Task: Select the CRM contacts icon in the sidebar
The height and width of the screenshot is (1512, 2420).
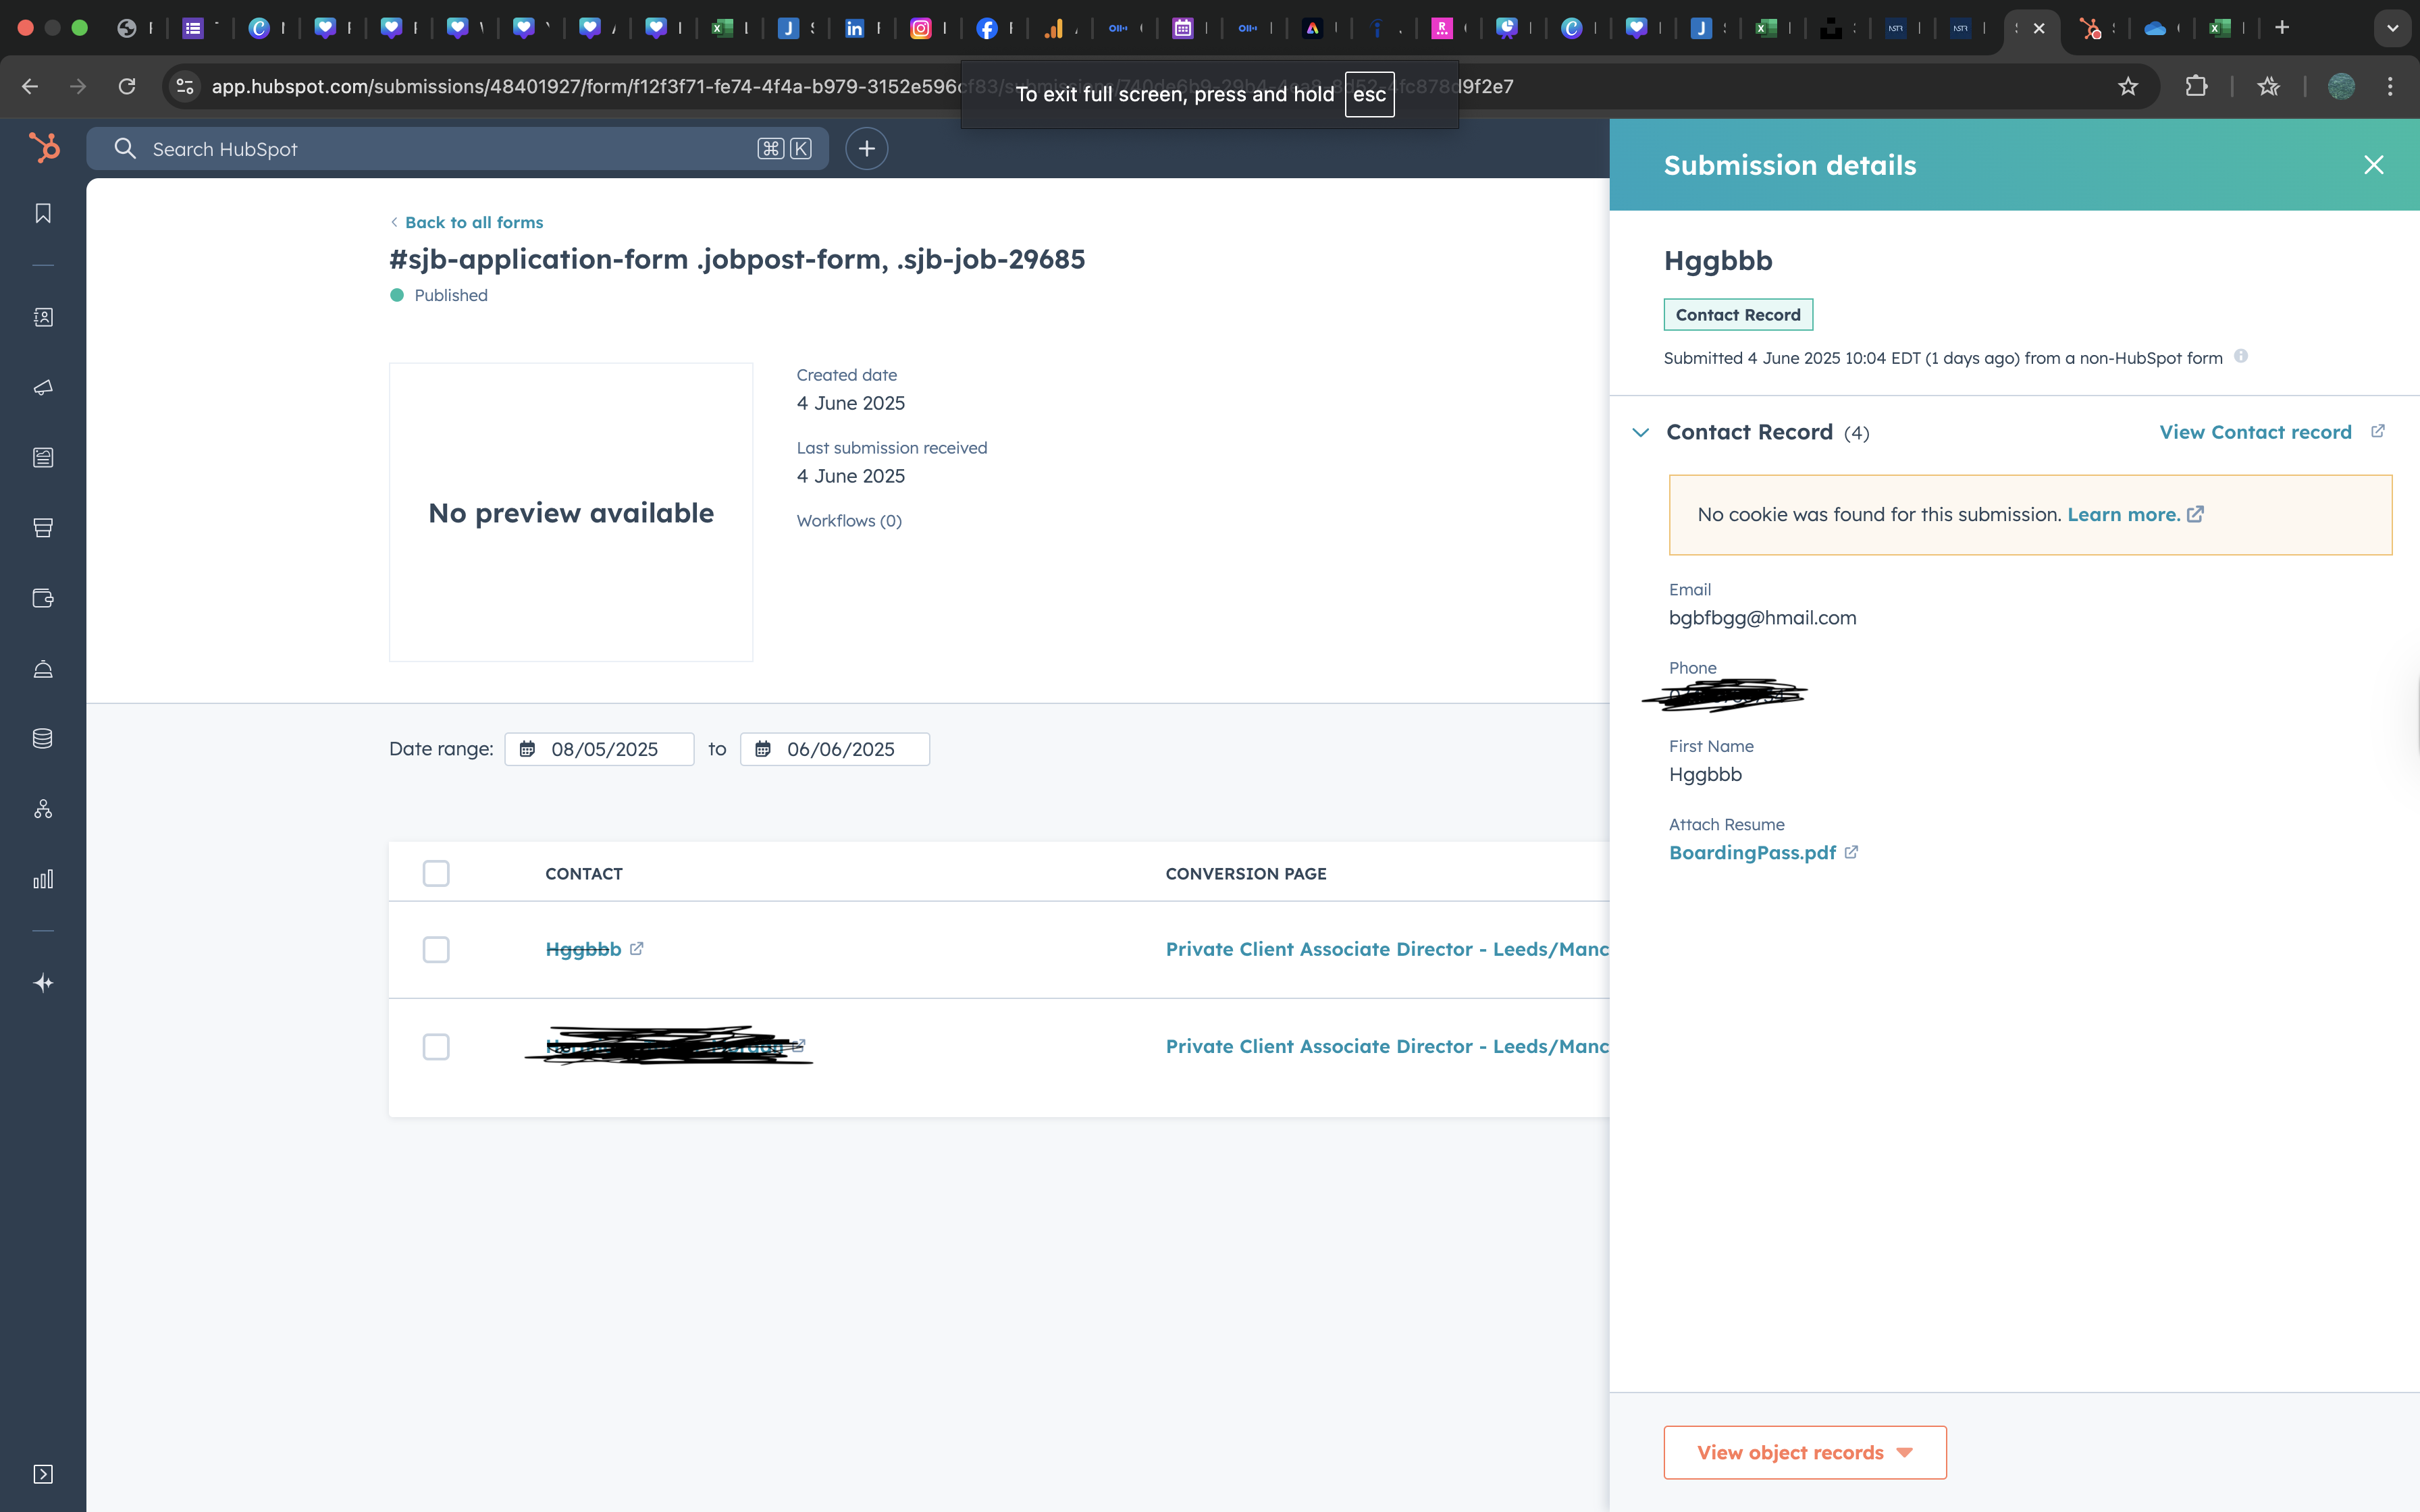Action: pyautogui.click(x=44, y=316)
